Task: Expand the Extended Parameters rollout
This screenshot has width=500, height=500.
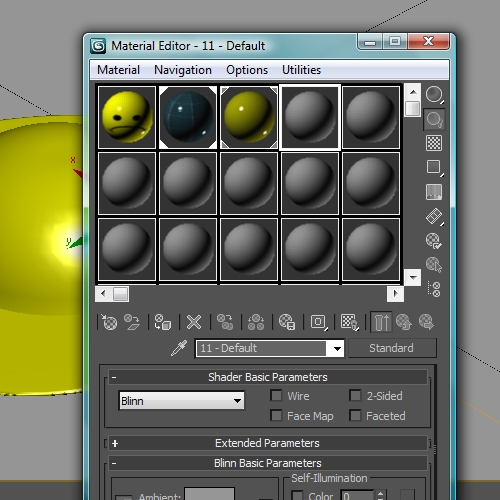Action: (x=268, y=443)
